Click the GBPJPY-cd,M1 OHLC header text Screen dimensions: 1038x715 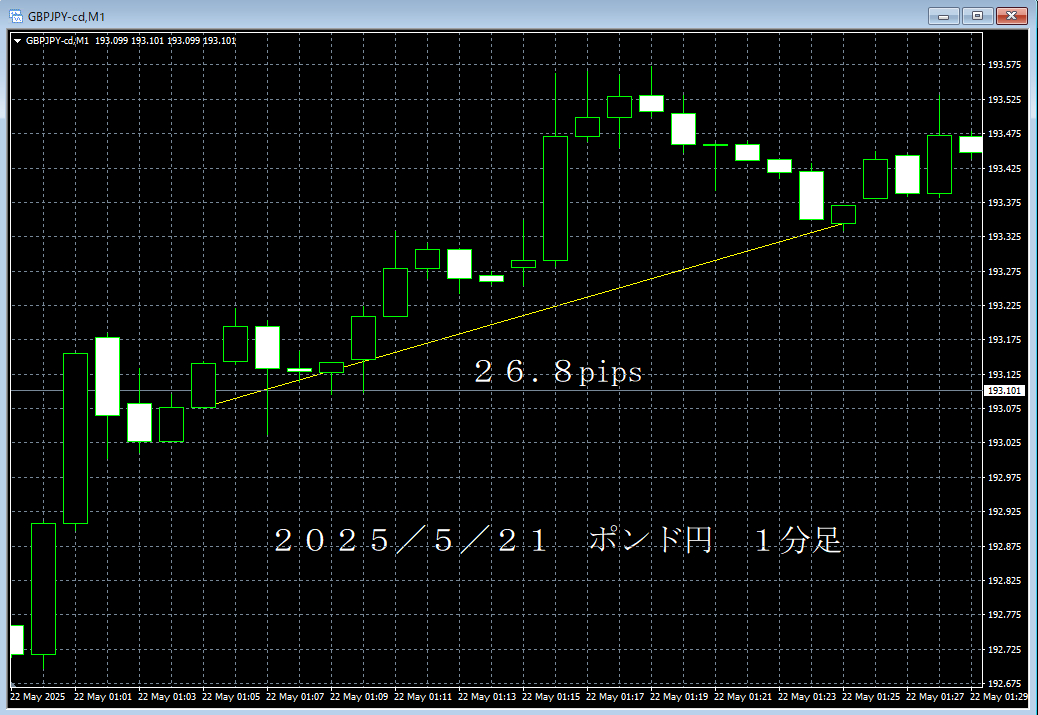[130, 41]
